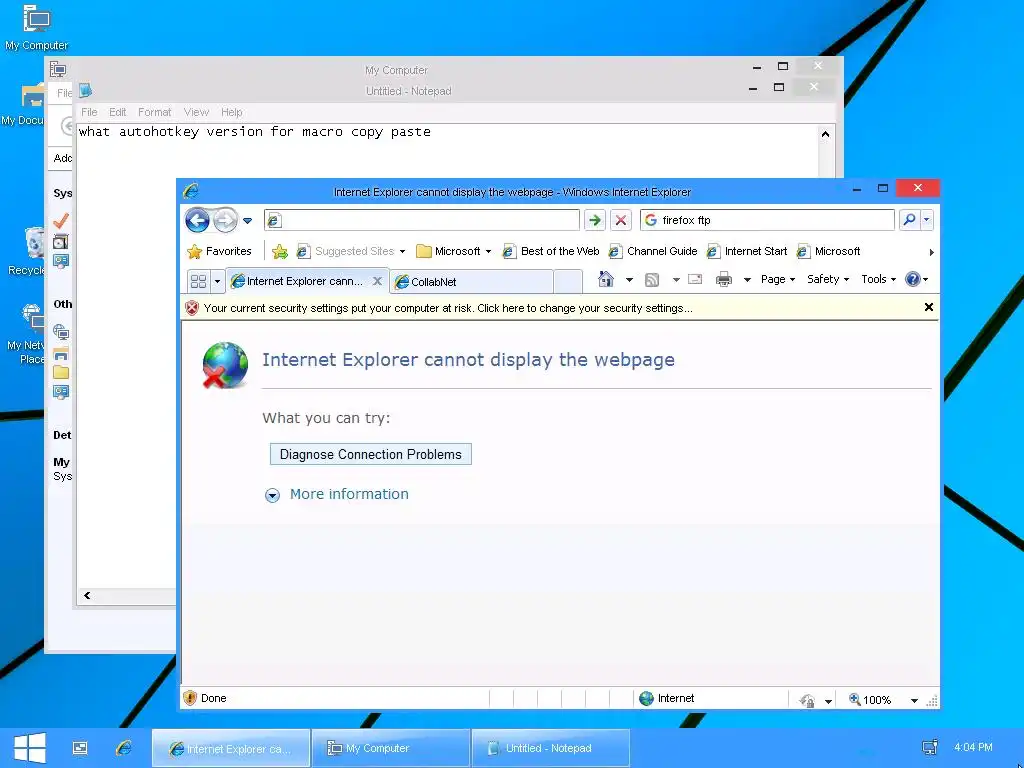
Task: Open the Internet Start favorite link
Action: tap(747, 251)
